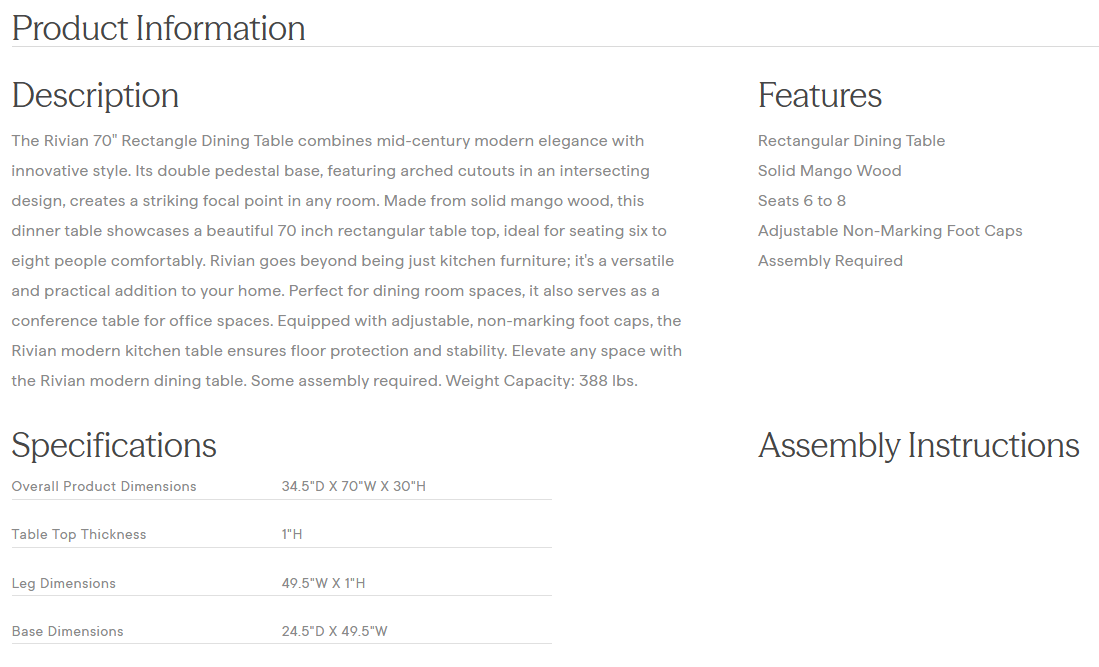Select the Features section heading
The width and height of the screenshot is (1099, 667).
[819, 95]
